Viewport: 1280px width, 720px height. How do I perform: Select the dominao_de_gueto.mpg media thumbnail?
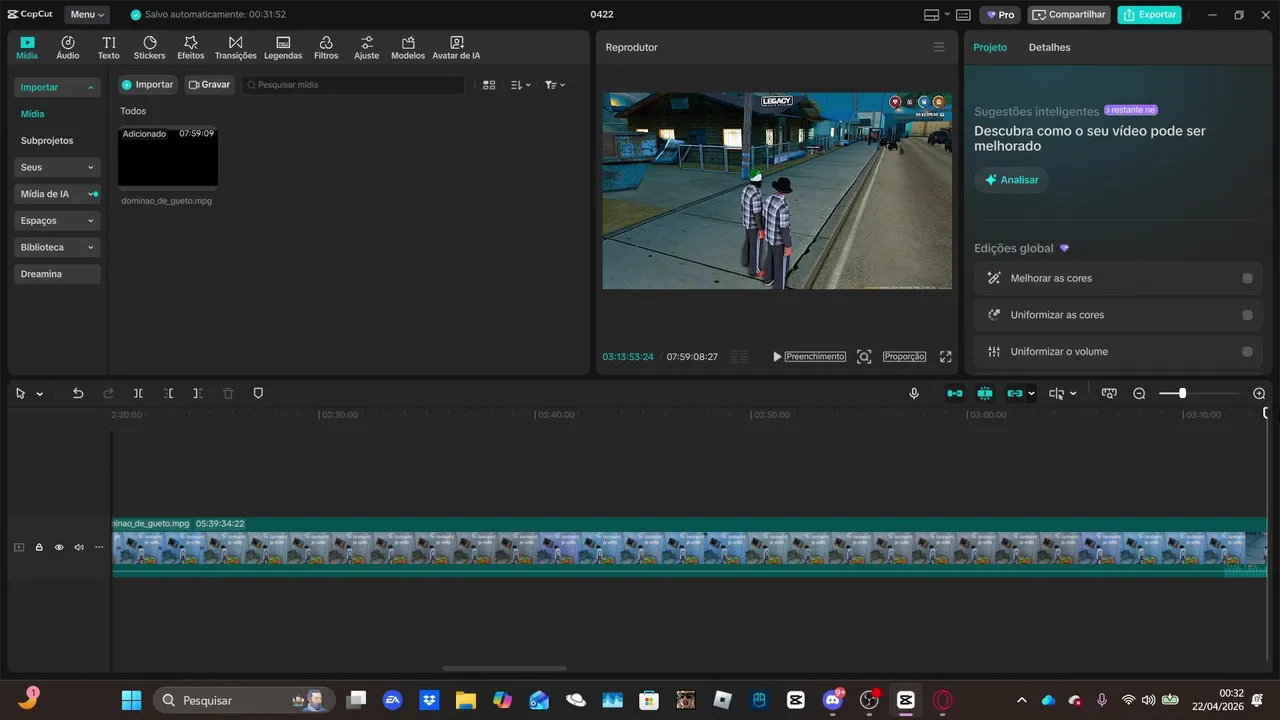click(168, 156)
